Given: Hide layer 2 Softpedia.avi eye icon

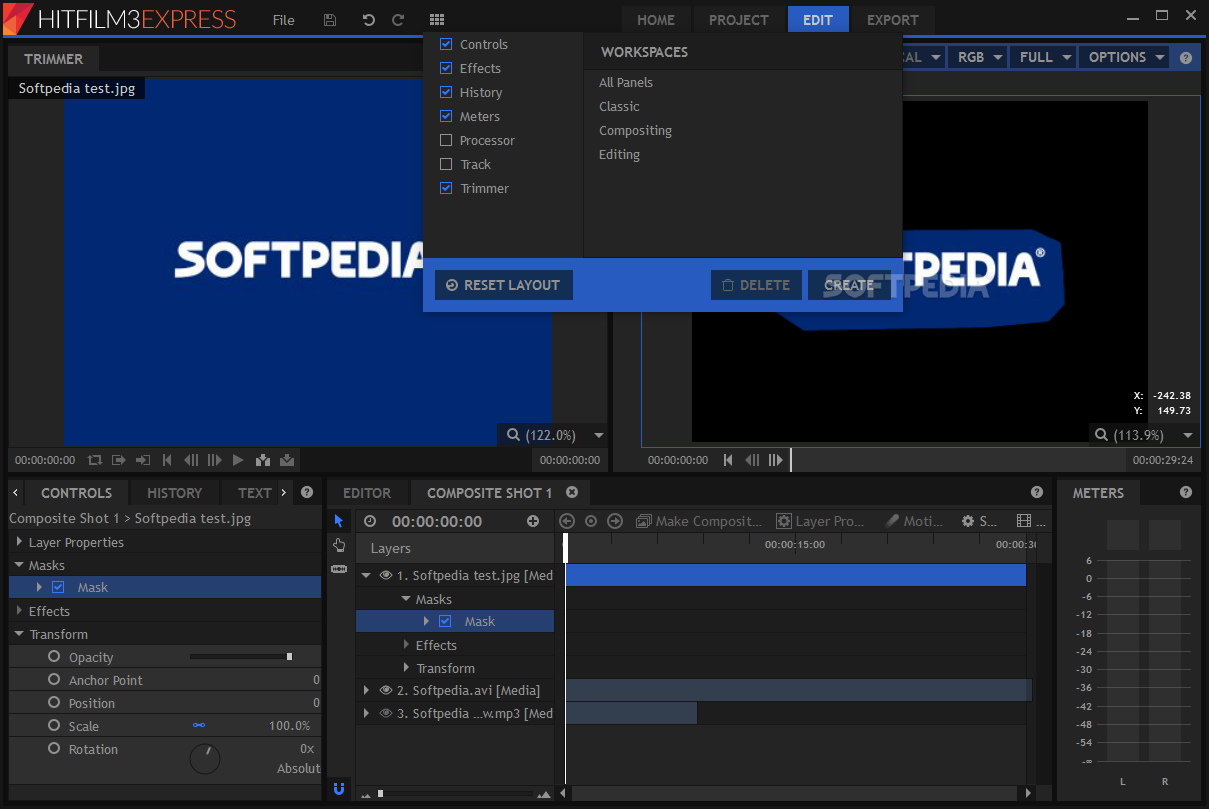Looking at the screenshot, I should tap(385, 690).
